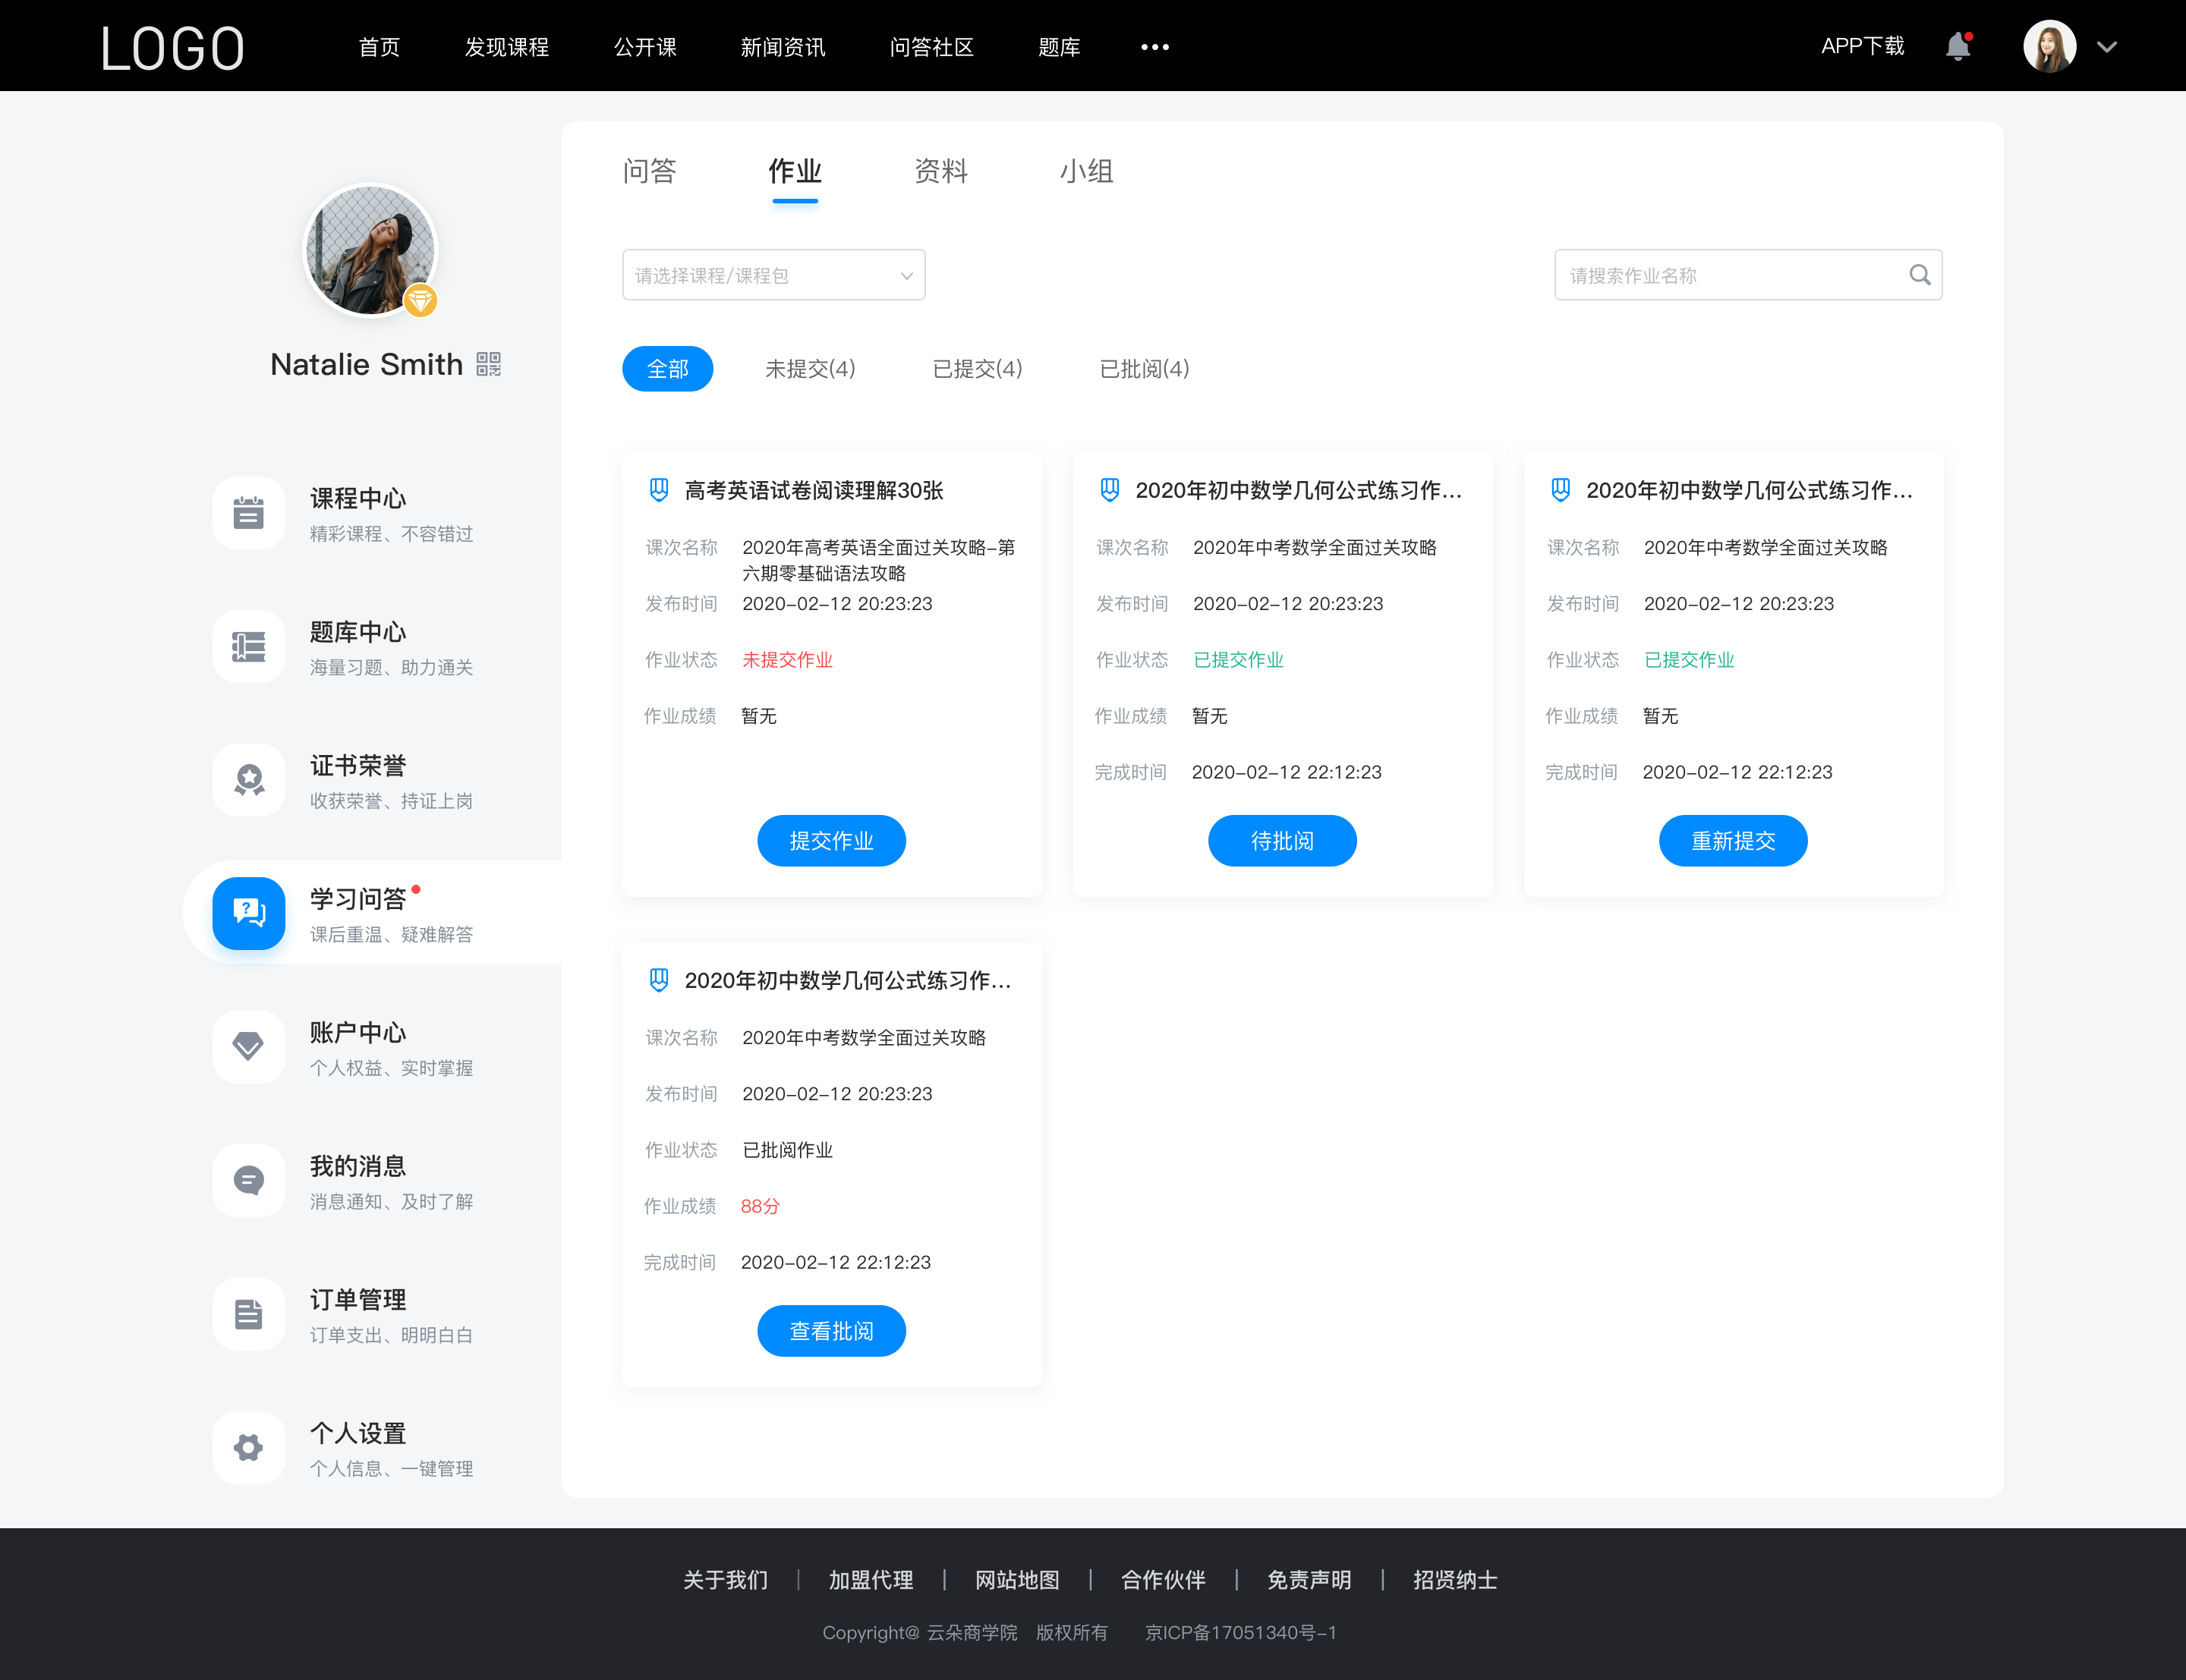Click the 我的消息 sidebar icon

tap(245, 1181)
